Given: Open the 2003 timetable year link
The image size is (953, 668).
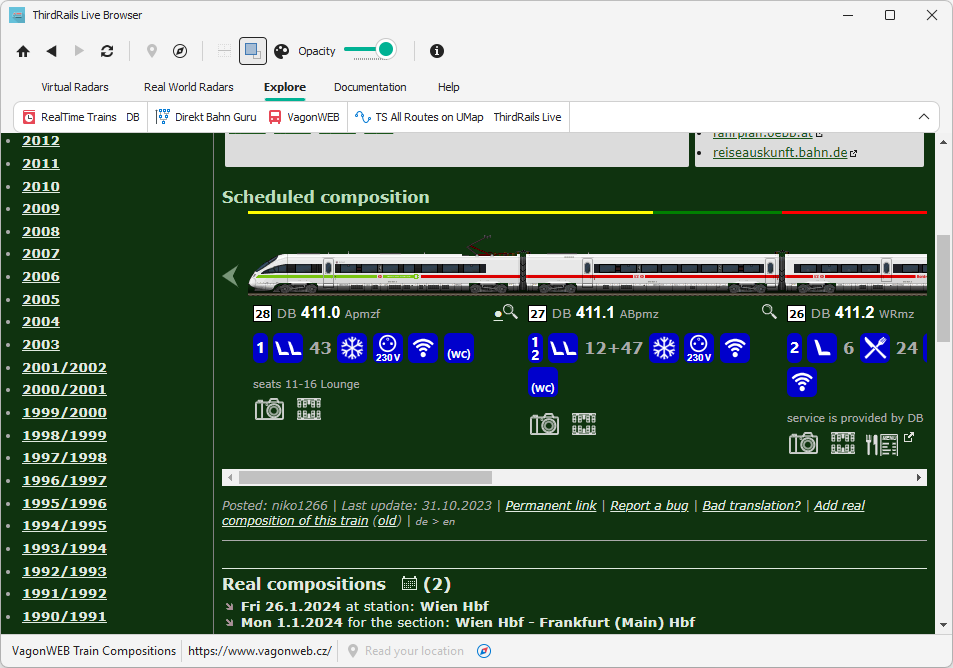Looking at the screenshot, I should (41, 345).
